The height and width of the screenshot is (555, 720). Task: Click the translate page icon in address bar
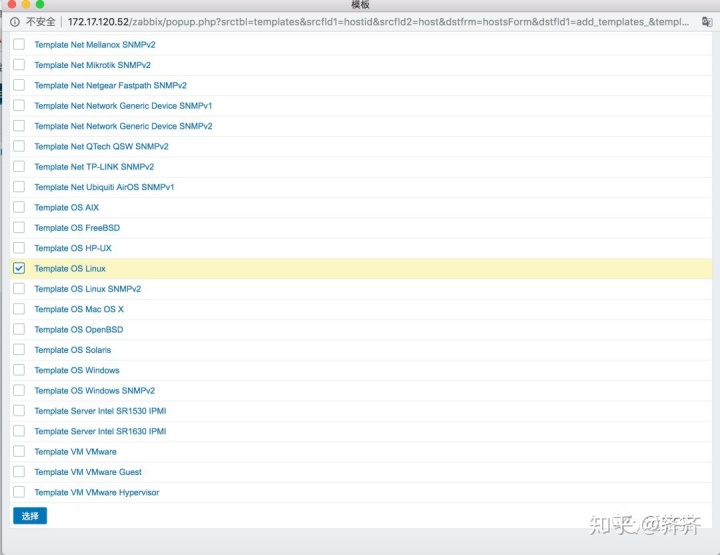(x=707, y=22)
